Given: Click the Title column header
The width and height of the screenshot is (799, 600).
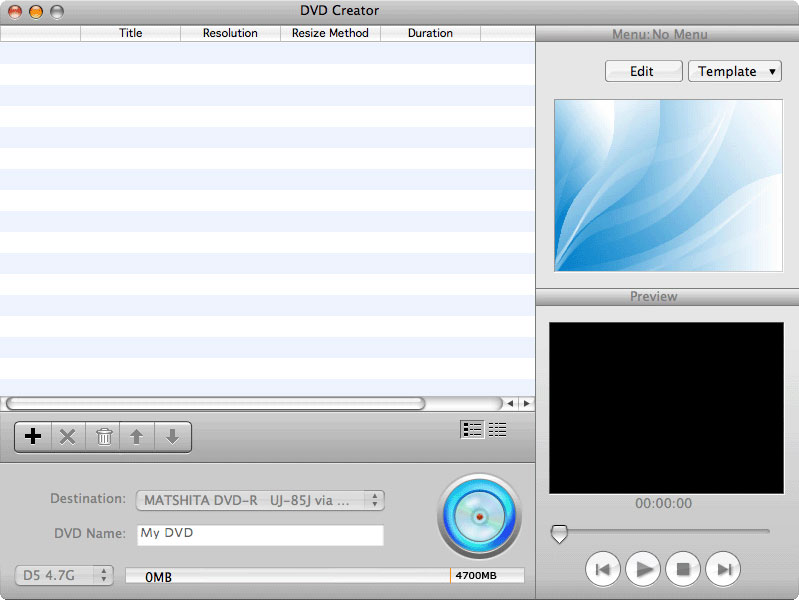Looking at the screenshot, I should coord(130,33).
